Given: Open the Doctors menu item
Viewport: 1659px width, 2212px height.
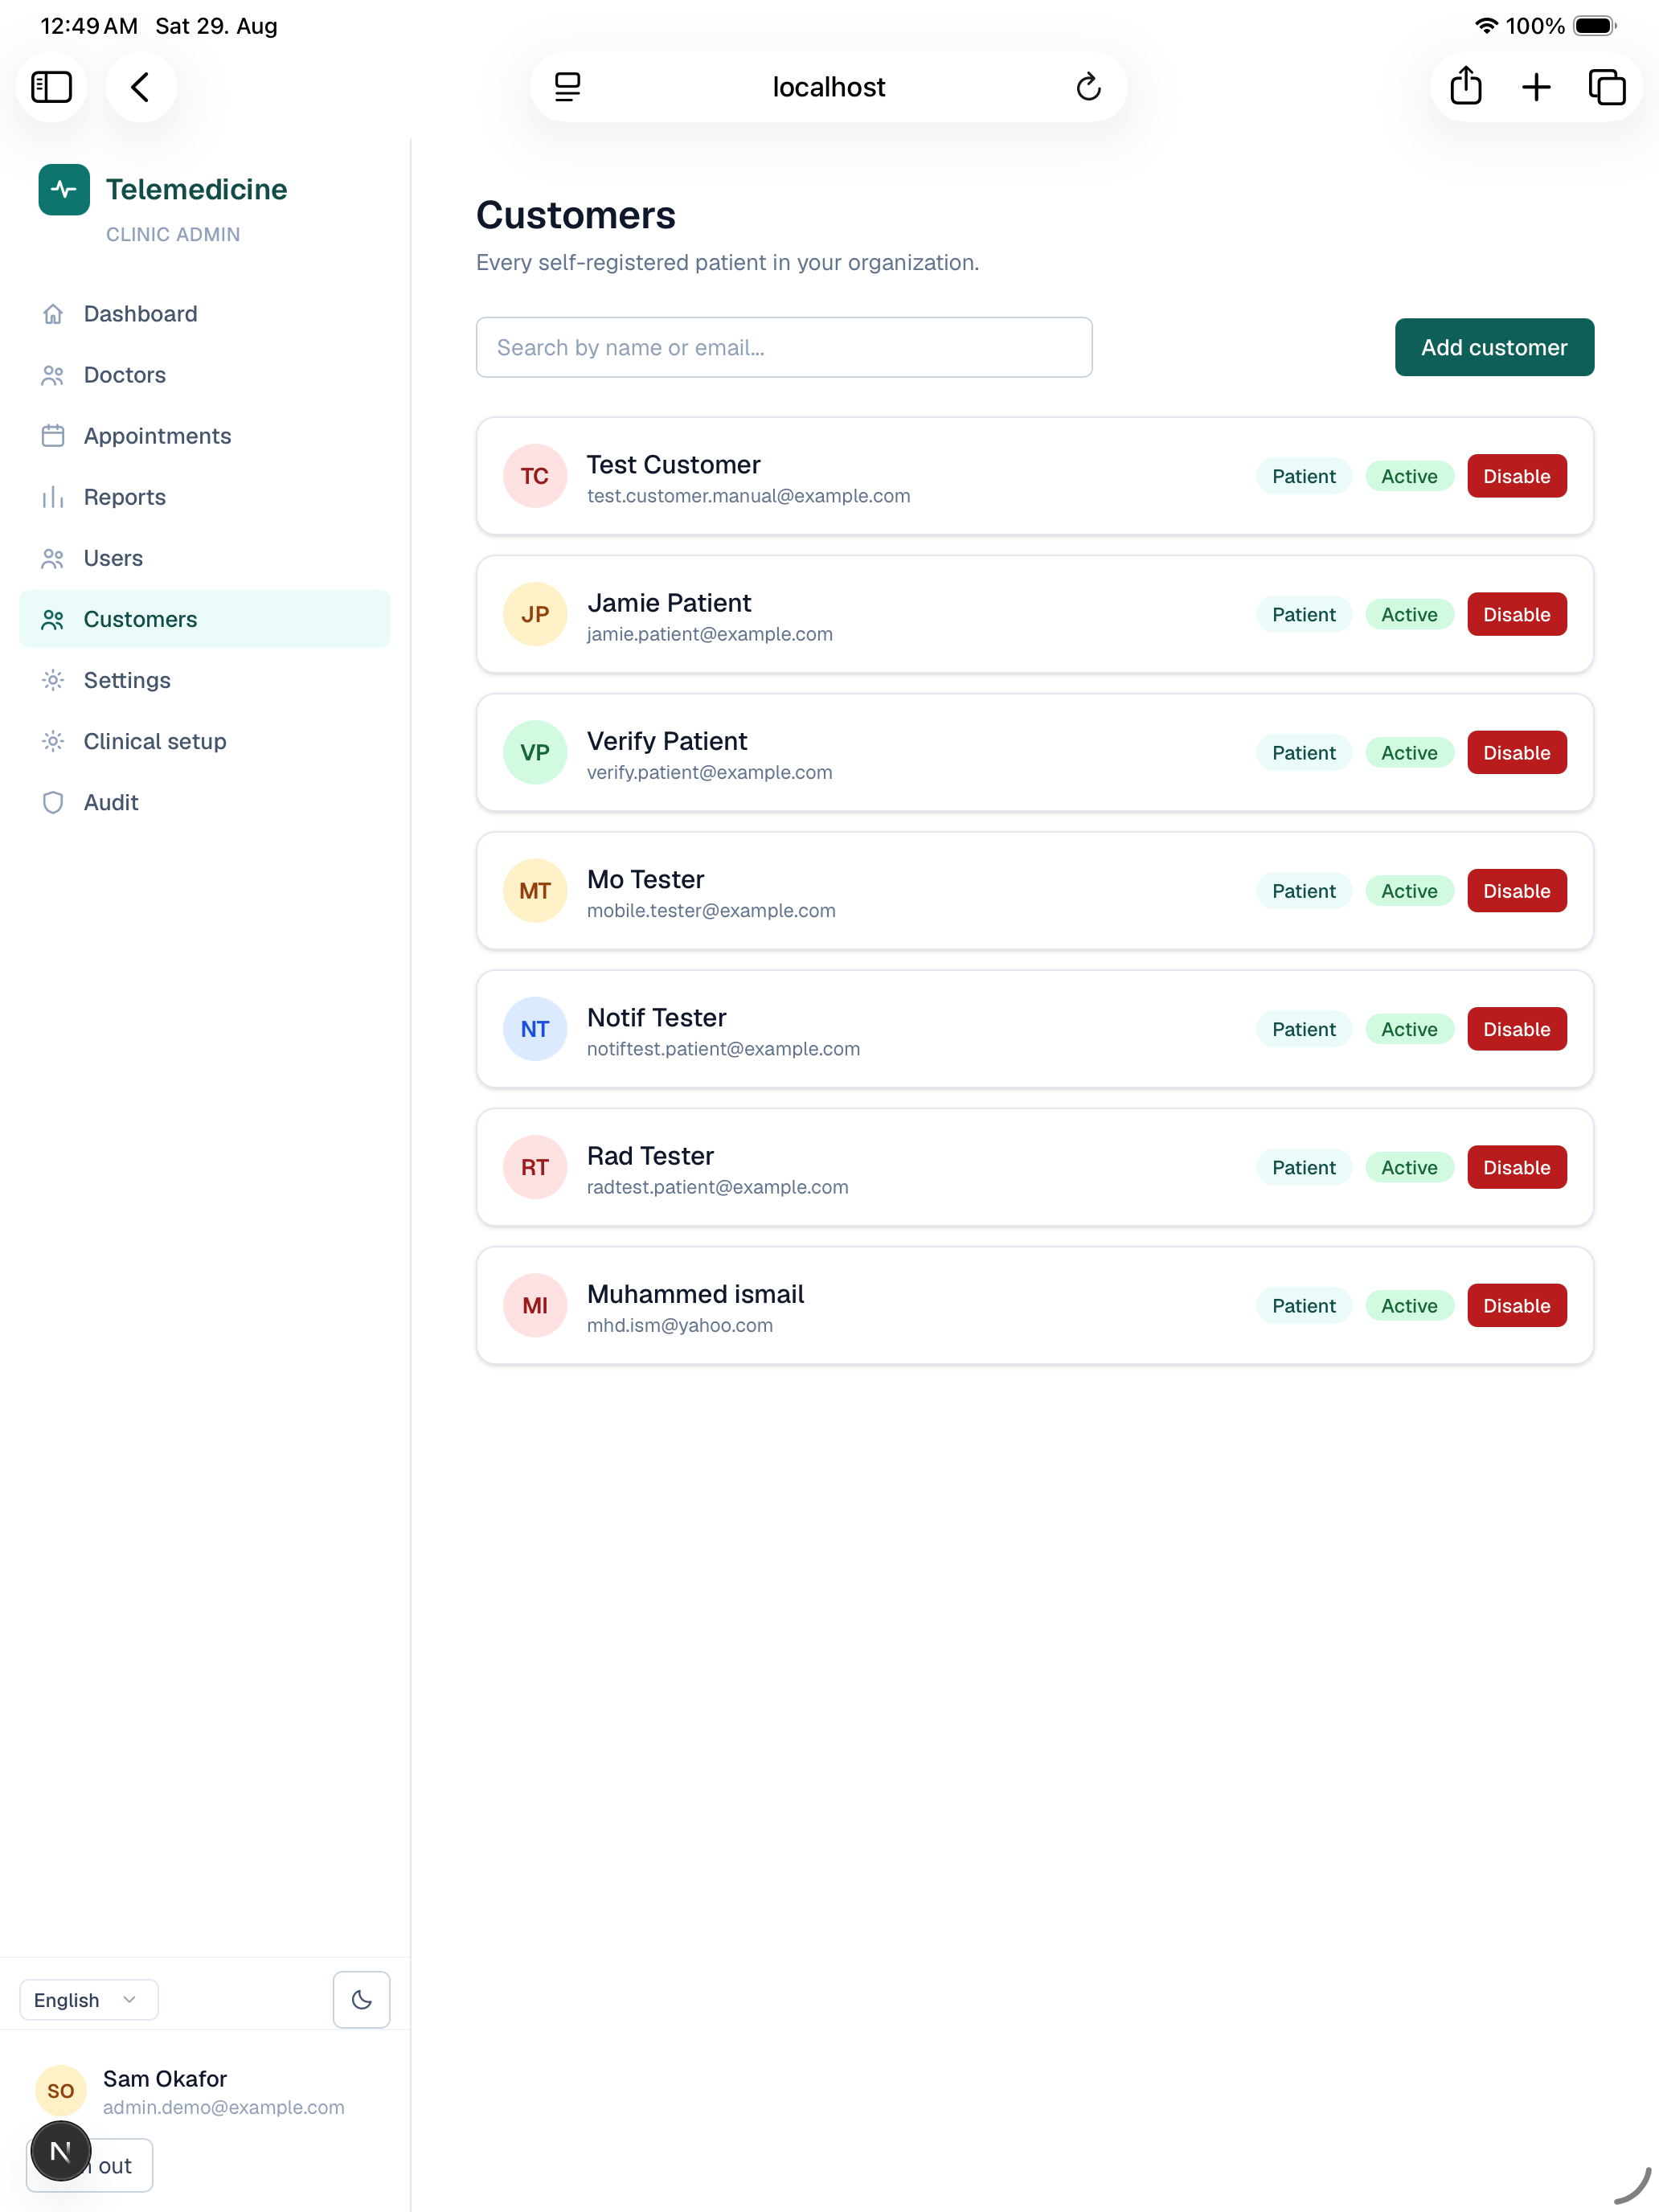Looking at the screenshot, I should click(x=205, y=375).
